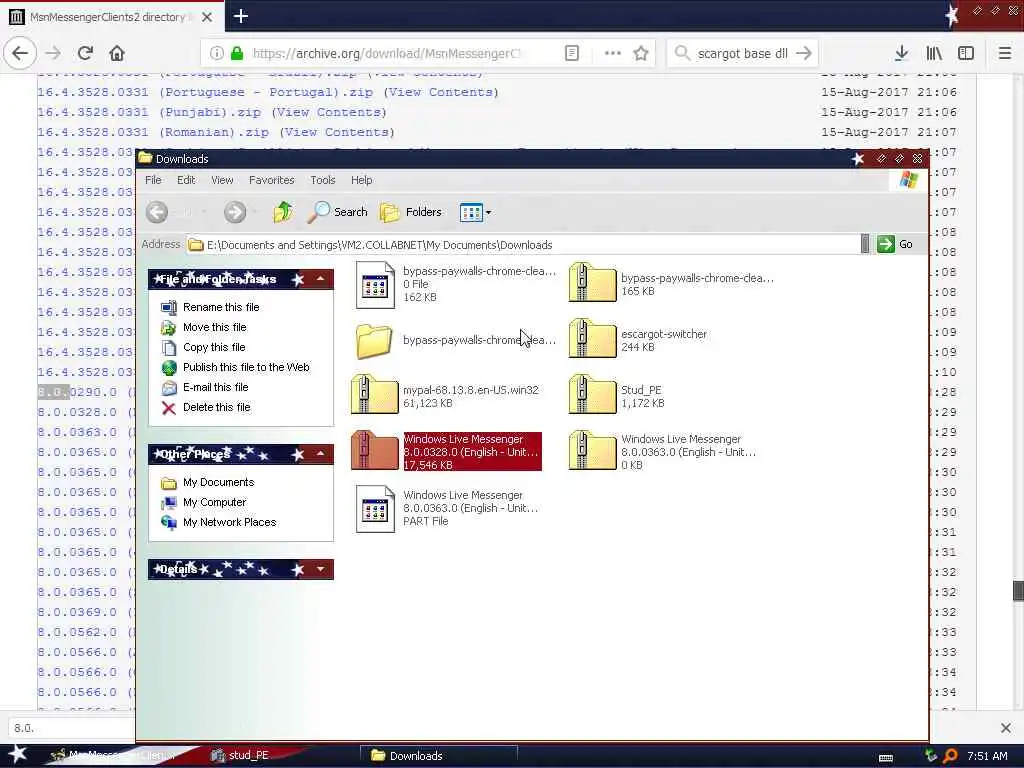Image resolution: width=1024 pixels, height=768 pixels.
Task: Open the Tools menu
Action: (323, 180)
